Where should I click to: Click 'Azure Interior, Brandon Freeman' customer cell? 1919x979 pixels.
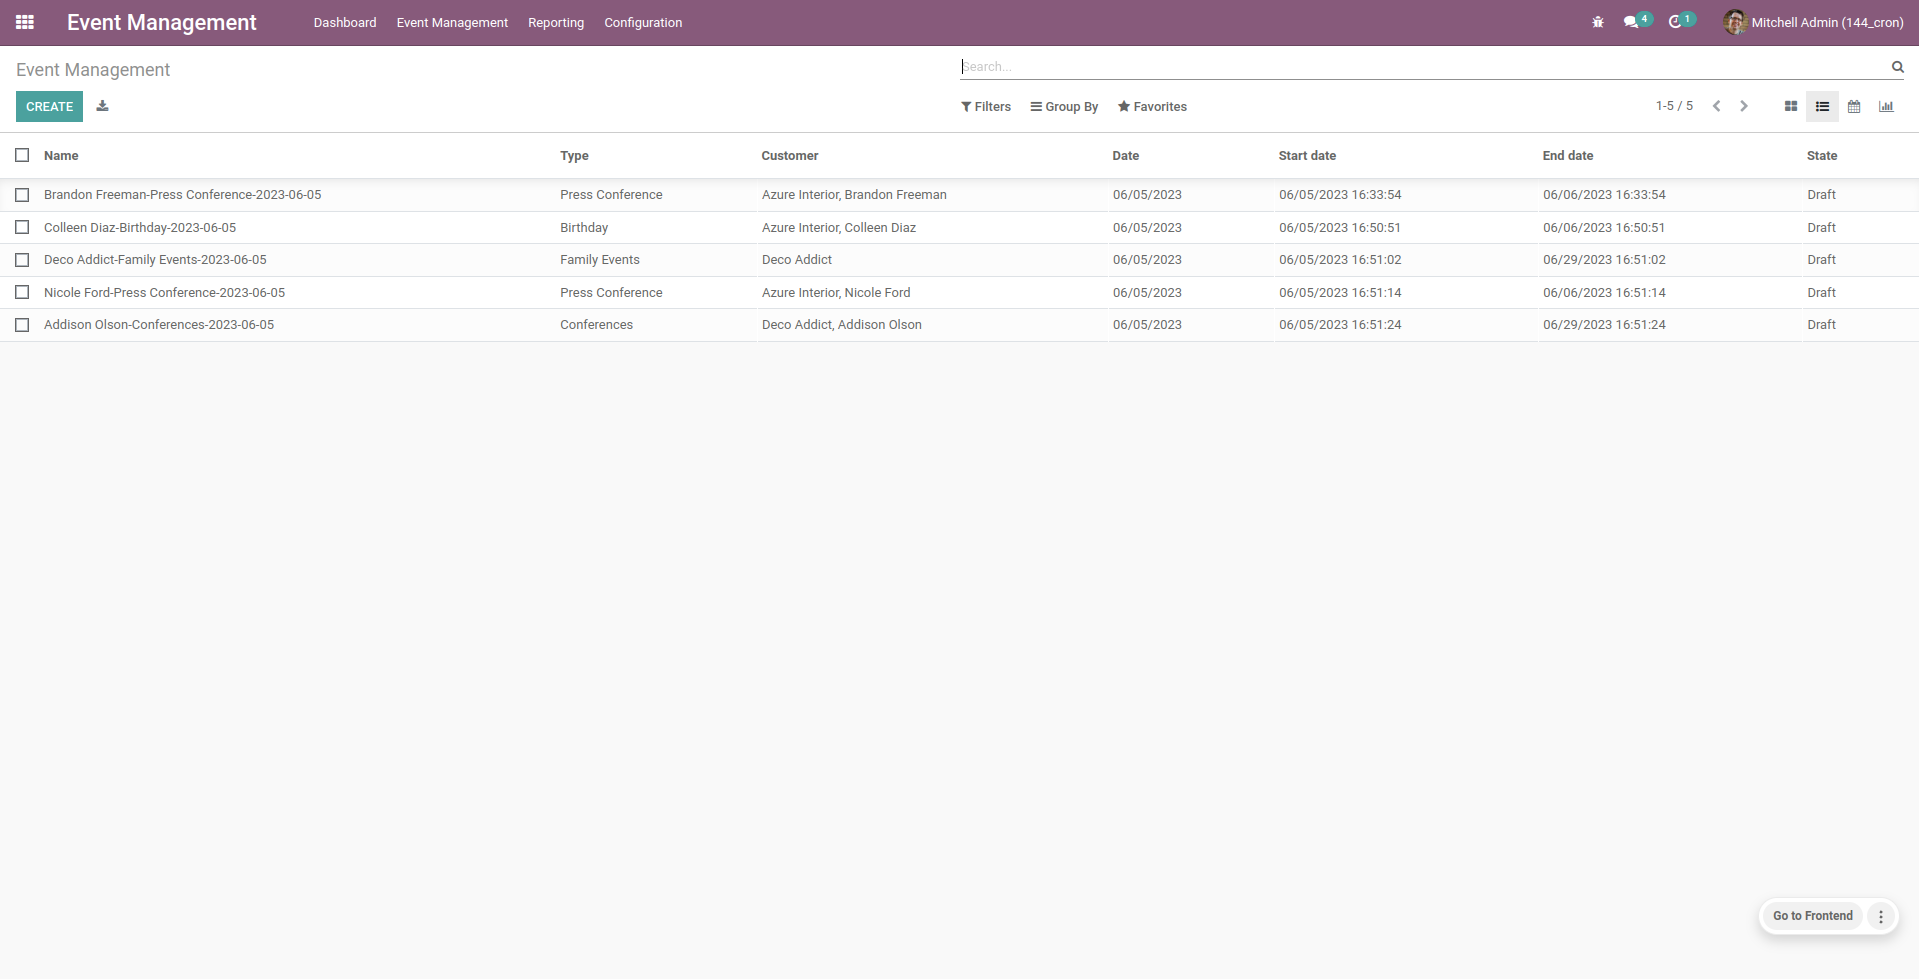854,195
